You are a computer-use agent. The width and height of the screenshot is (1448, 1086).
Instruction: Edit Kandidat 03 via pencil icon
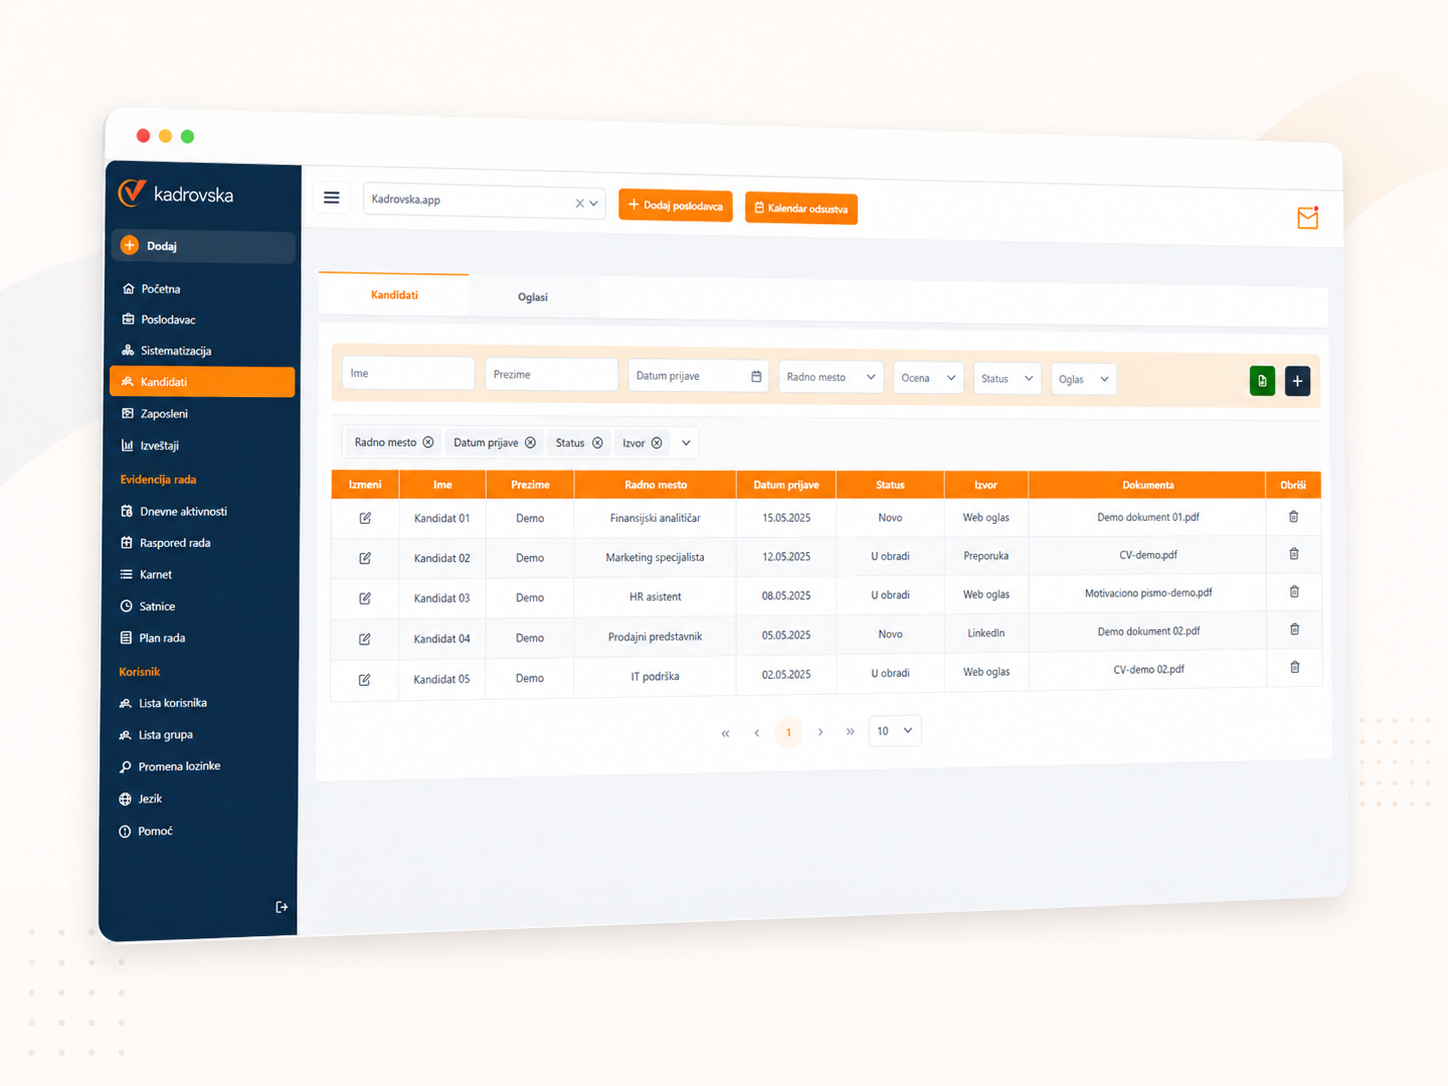click(x=365, y=598)
